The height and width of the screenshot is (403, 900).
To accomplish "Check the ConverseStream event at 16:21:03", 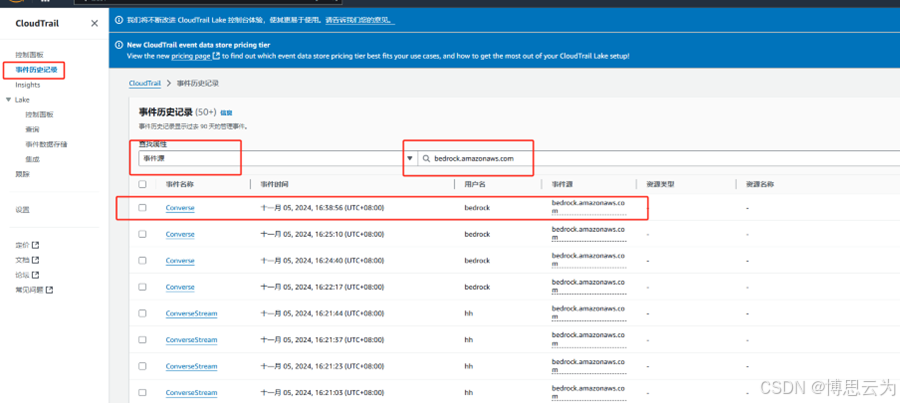I will (142, 393).
